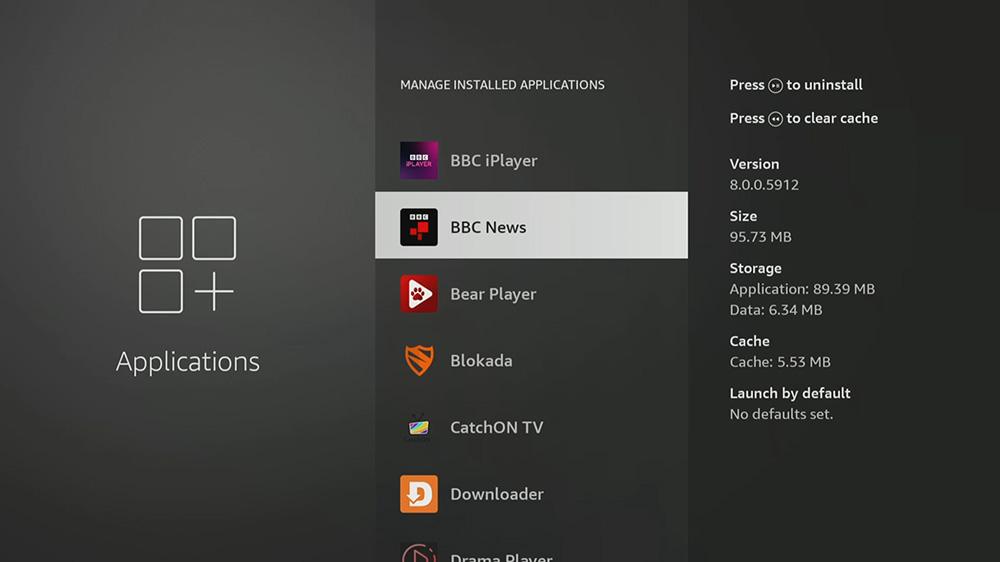Click the version number 8.0.0.5912

click(764, 184)
